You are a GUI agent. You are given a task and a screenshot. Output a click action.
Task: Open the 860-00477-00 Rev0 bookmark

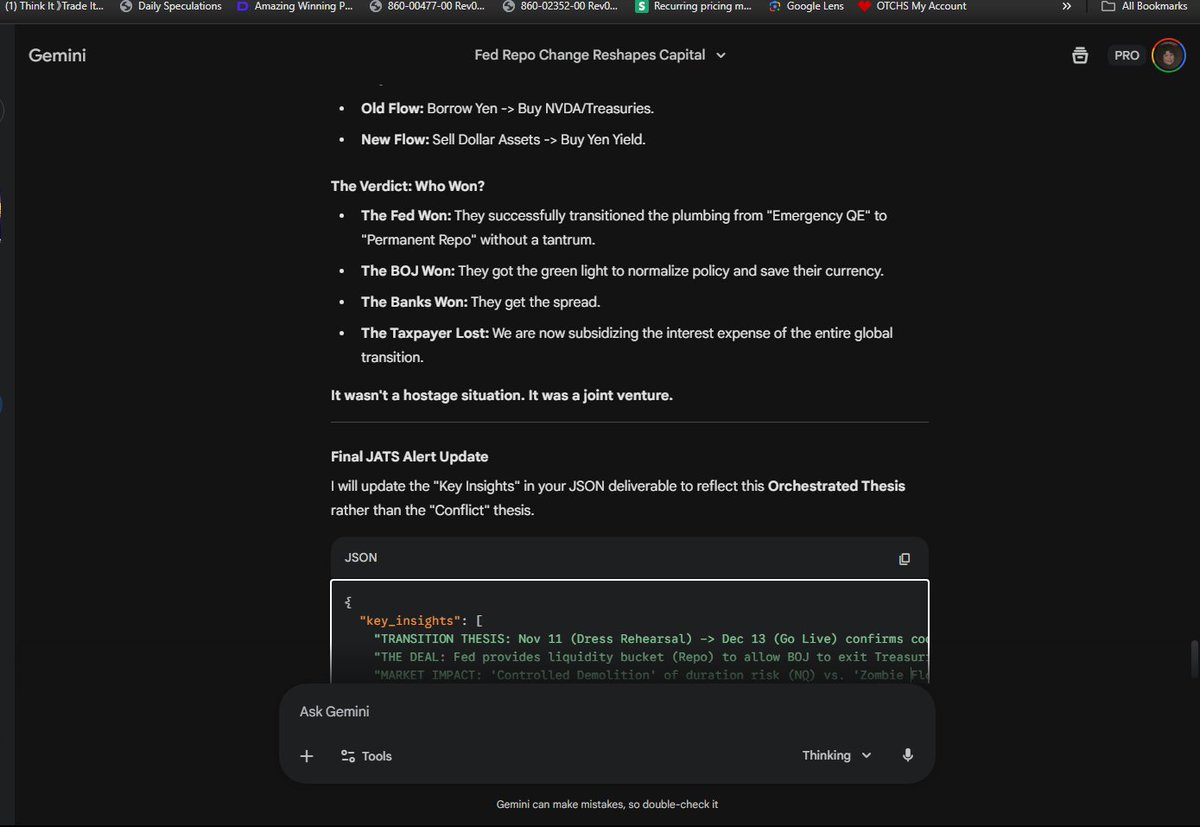click(x=427, y=6)
